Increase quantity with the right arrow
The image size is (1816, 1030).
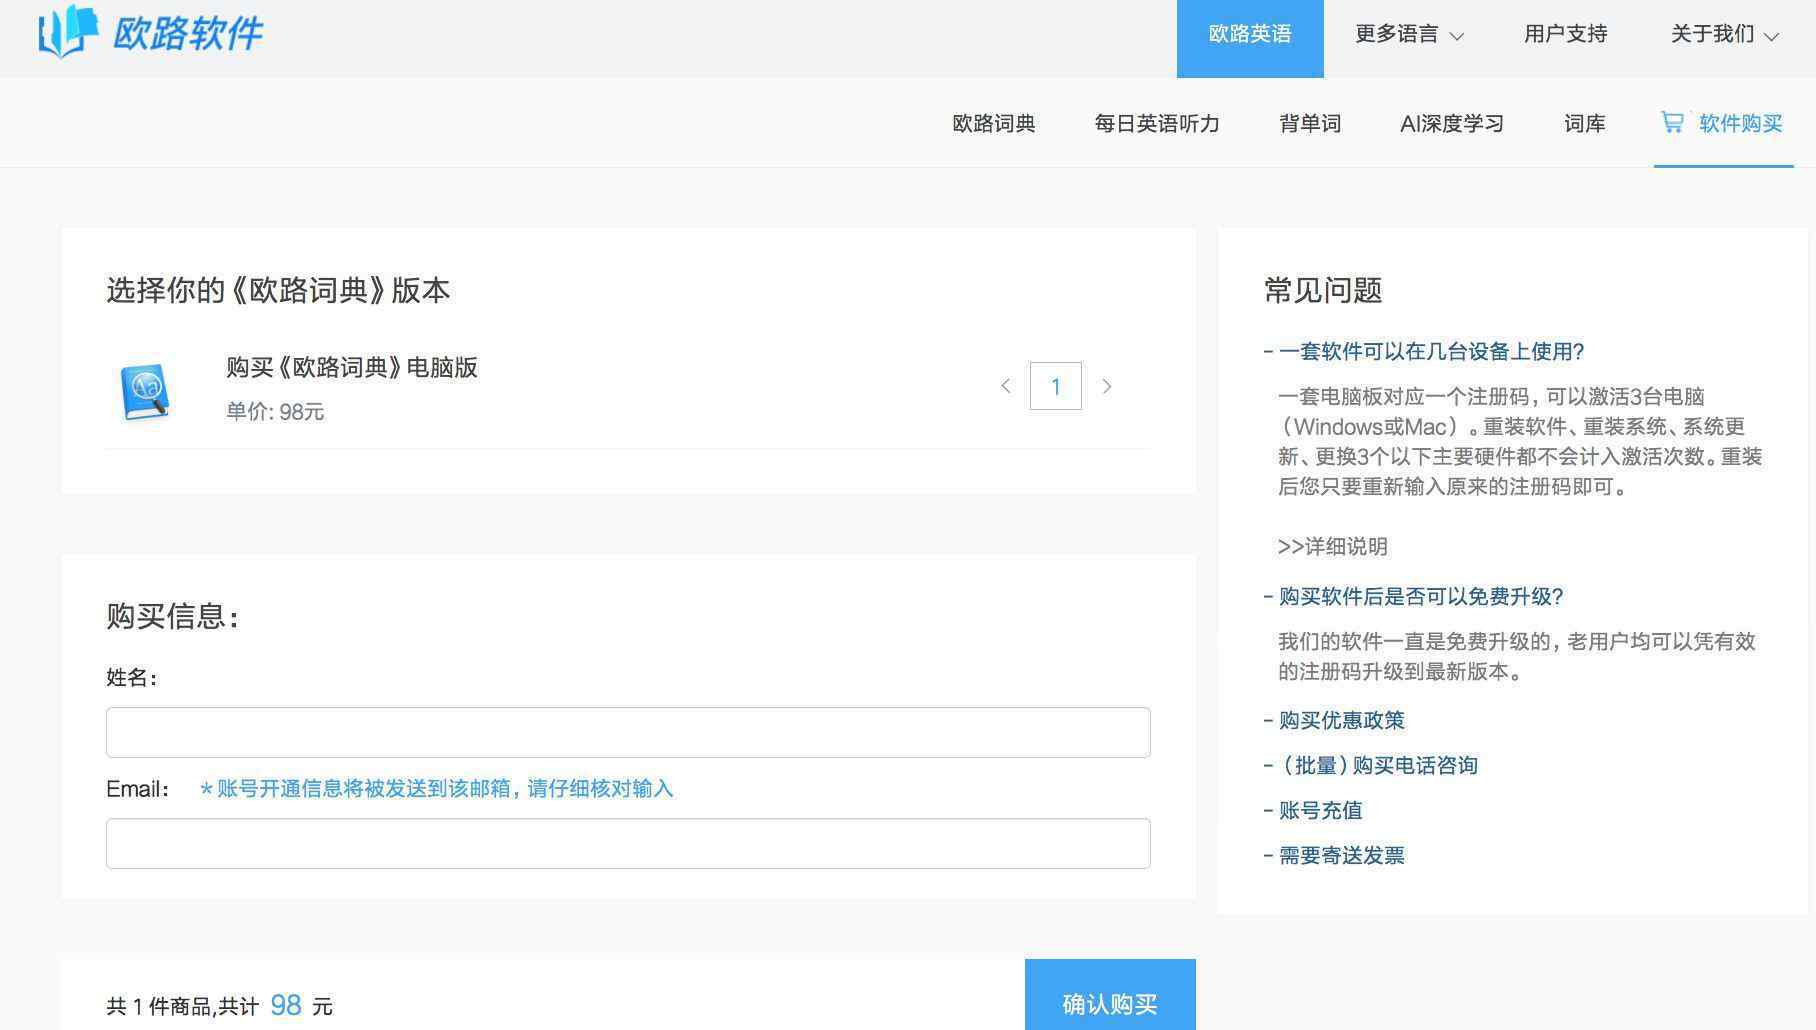1106,386
